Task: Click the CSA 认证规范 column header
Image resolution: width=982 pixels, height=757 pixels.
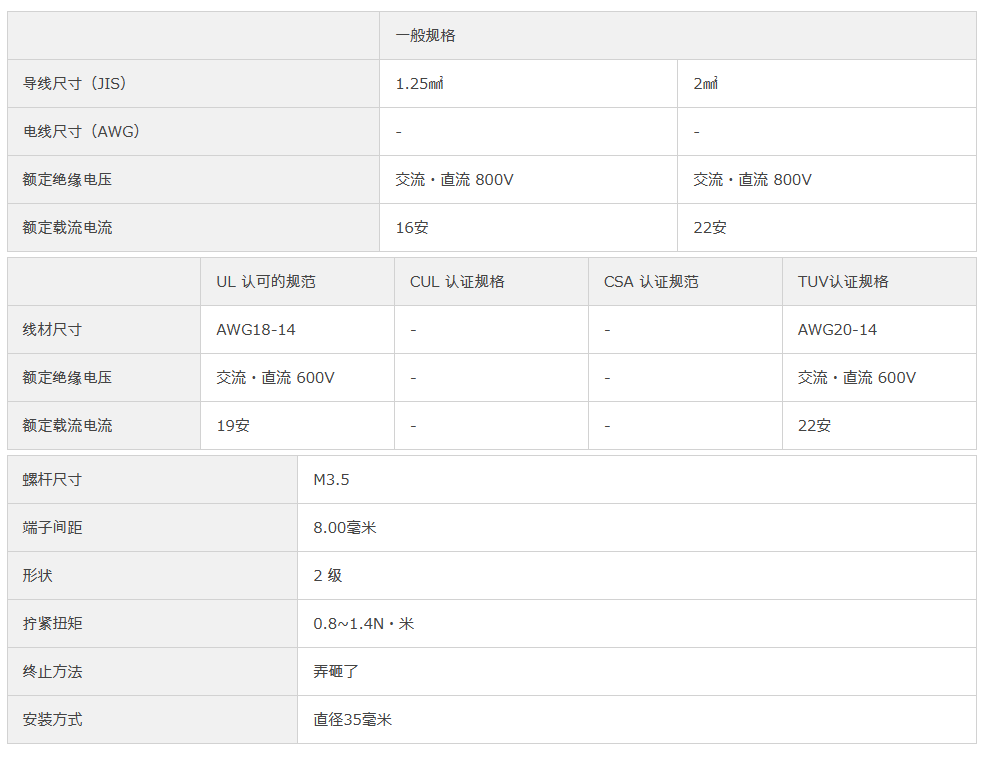Action: [651, 282]
